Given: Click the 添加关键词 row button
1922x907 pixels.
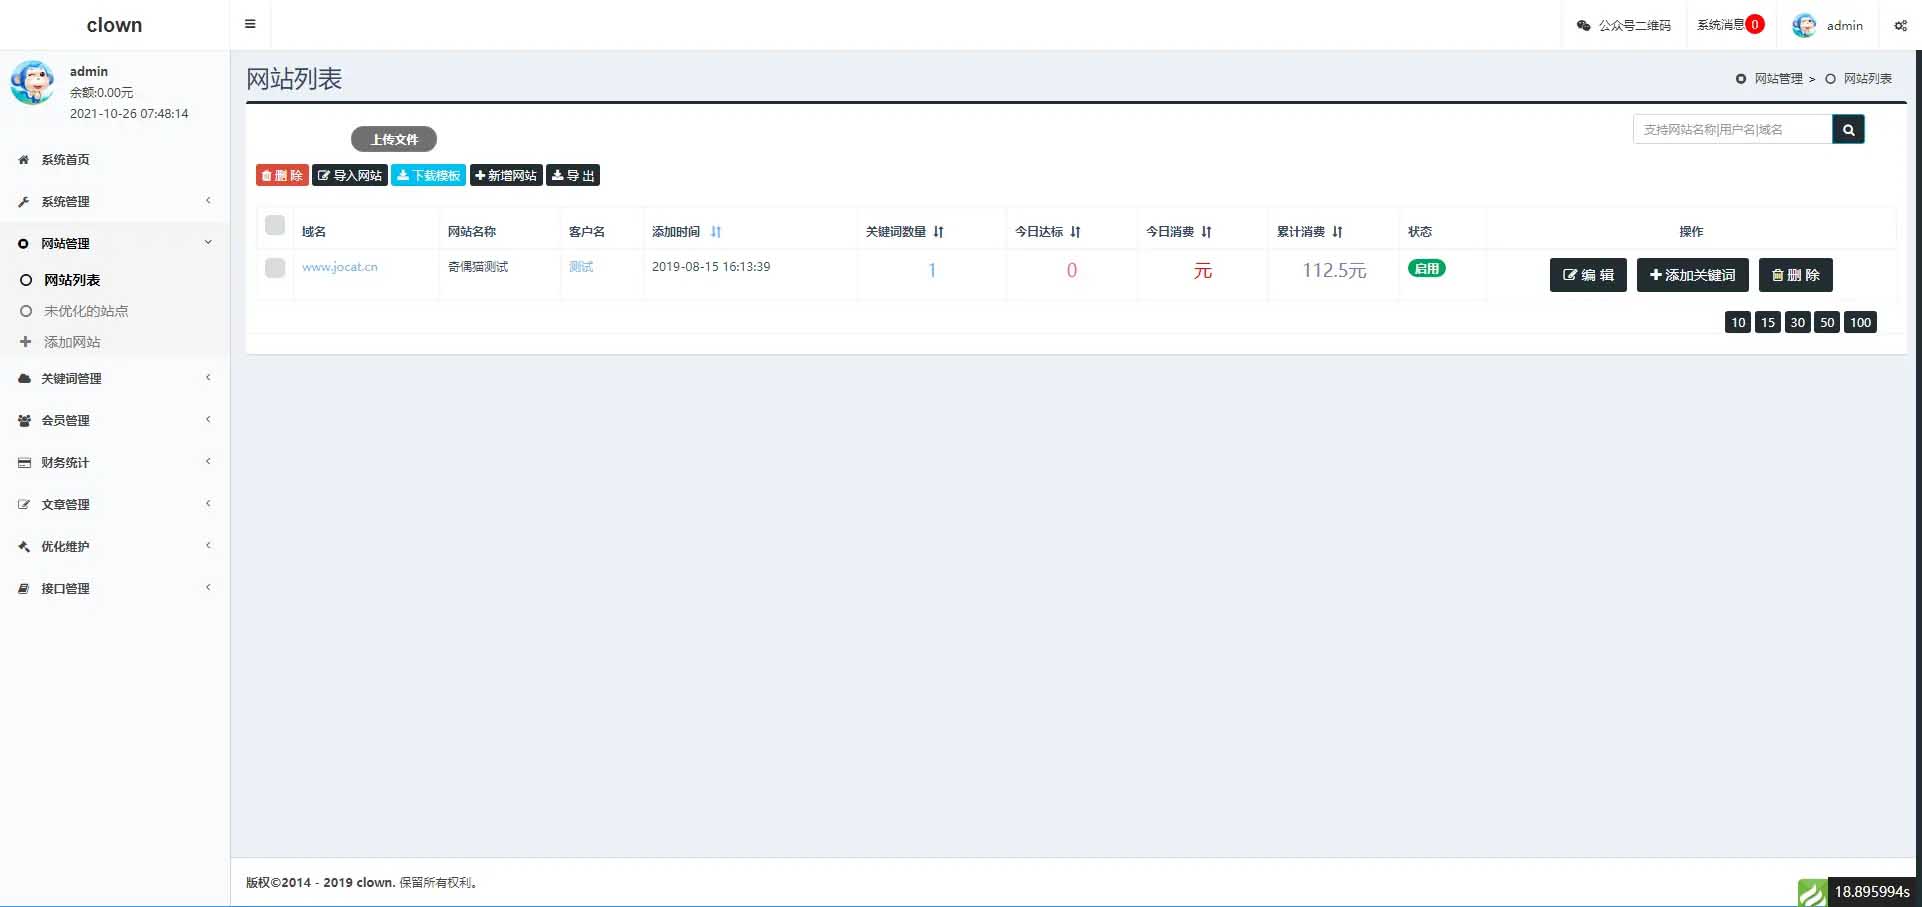Looking at the screenshot, I should point(1692,275).
